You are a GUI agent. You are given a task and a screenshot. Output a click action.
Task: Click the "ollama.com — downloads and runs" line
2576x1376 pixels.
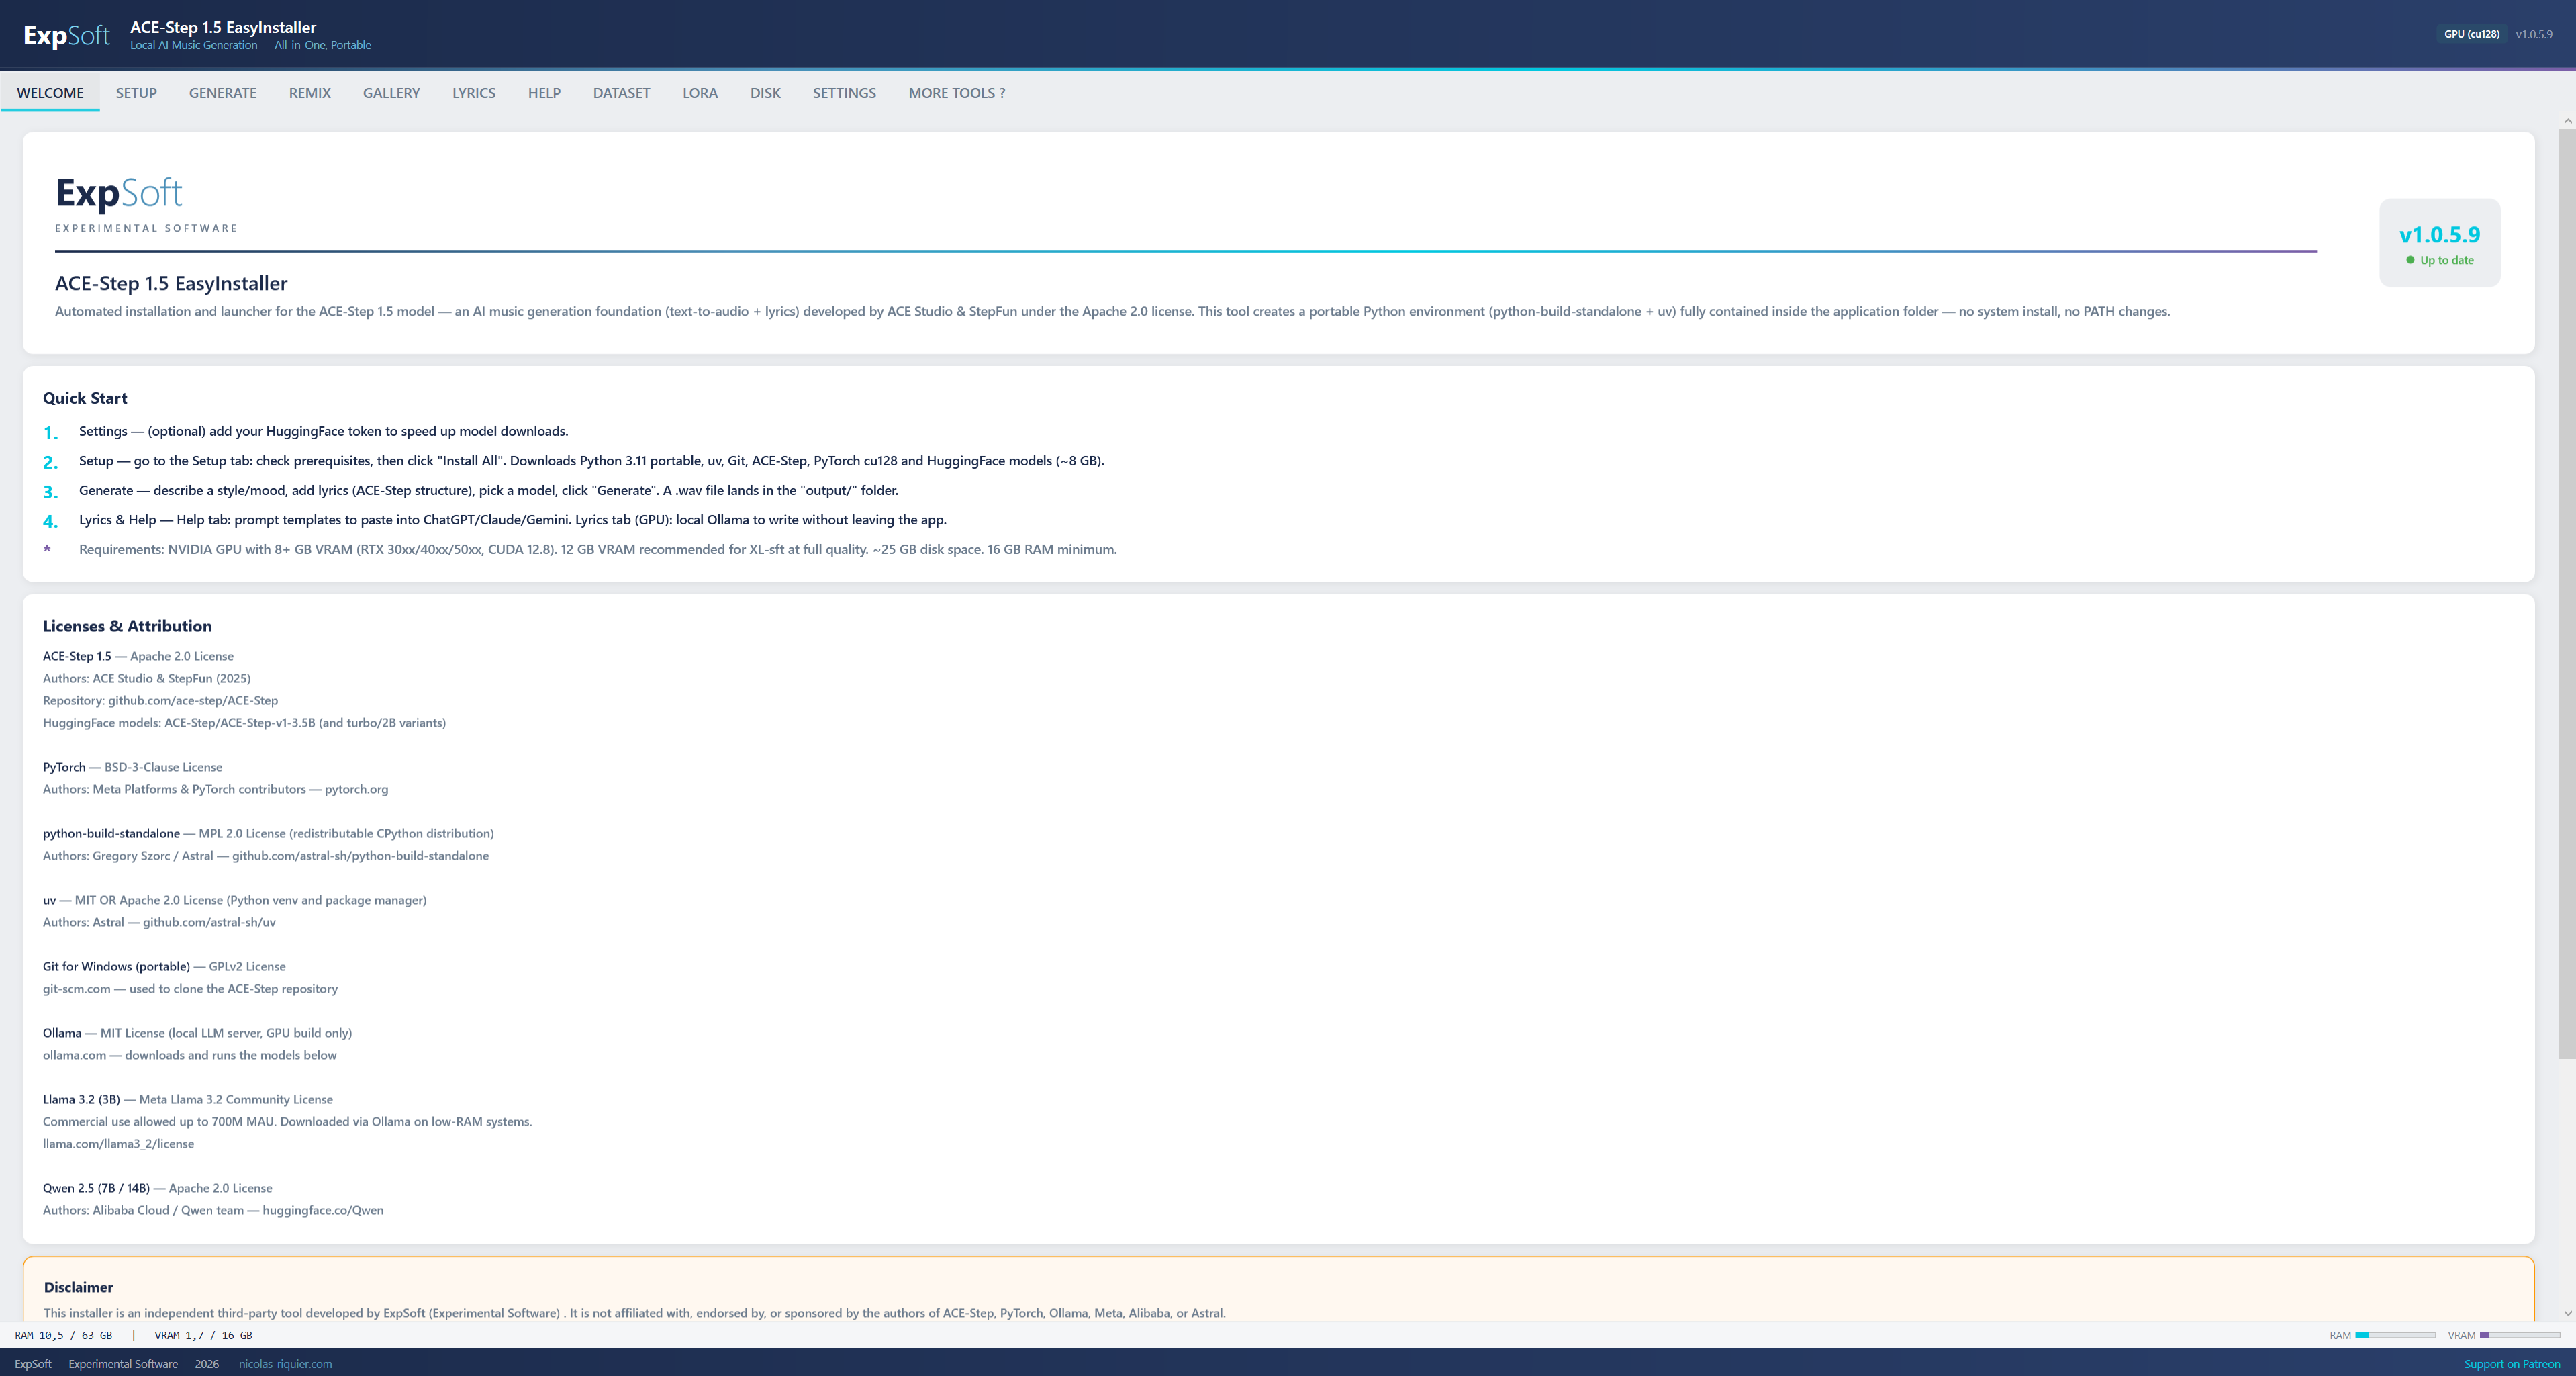coord(190,1055)
